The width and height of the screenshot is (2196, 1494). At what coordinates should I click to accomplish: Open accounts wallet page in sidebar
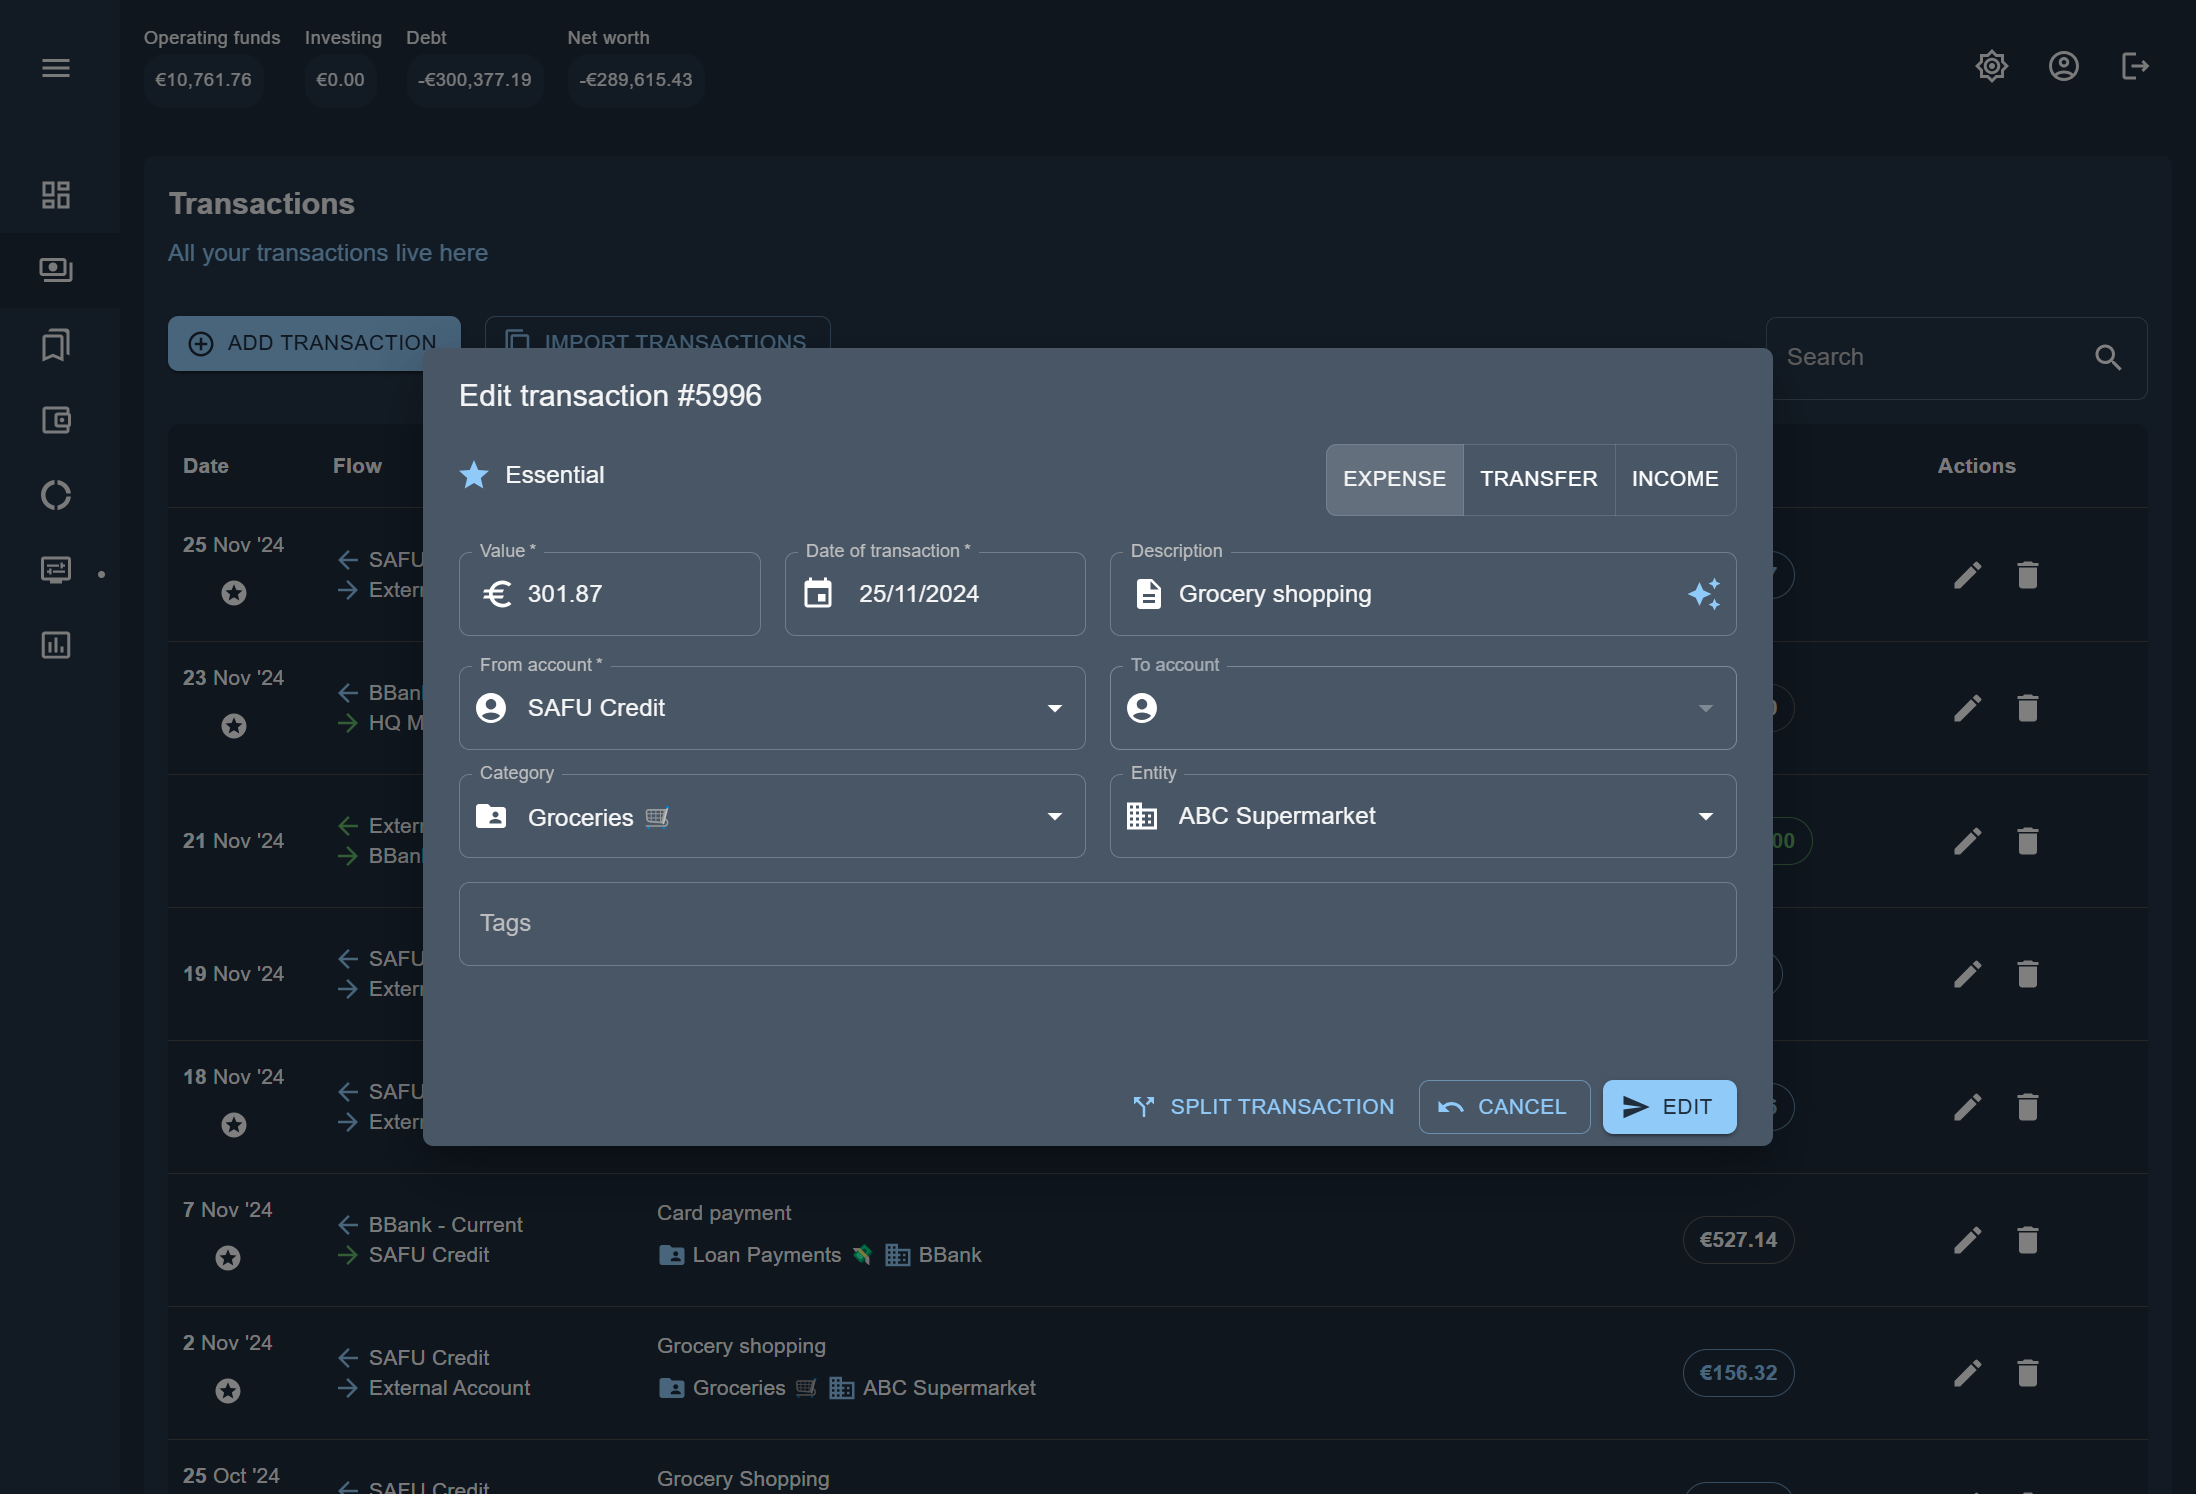(x=56, y=420)
